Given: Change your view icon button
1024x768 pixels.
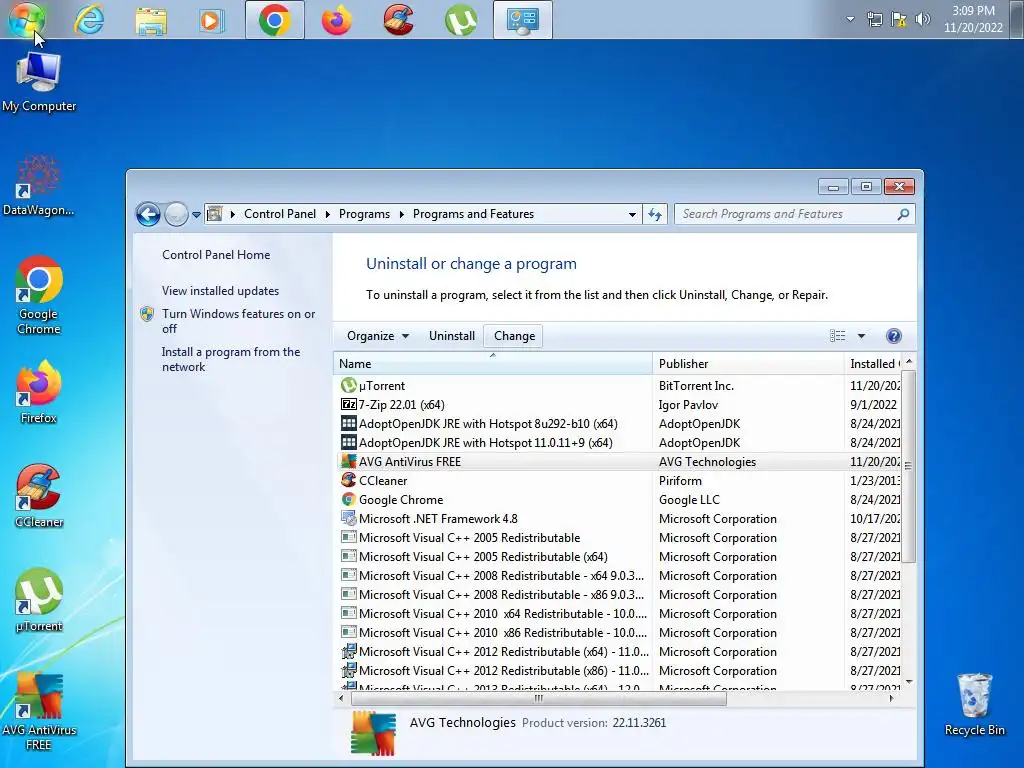Looking at the screenshot, I should click(837, 336).
